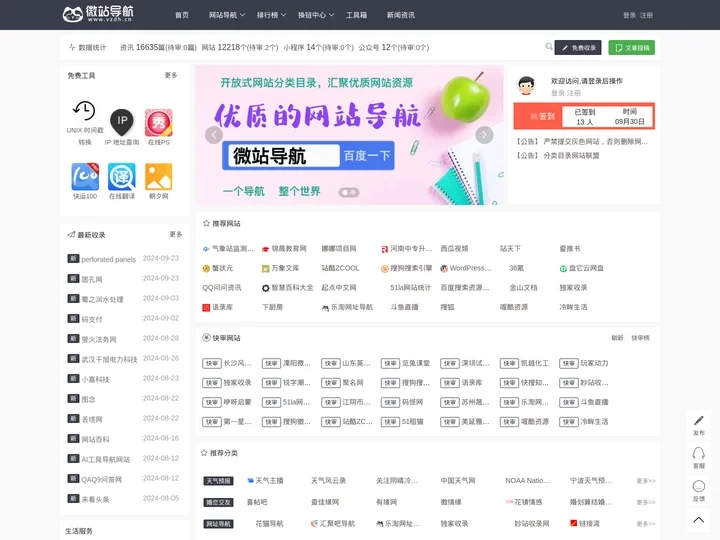This screenshot has width=720, height=540.
Task: Open the perforated panels listing
Action: point(109,259)
